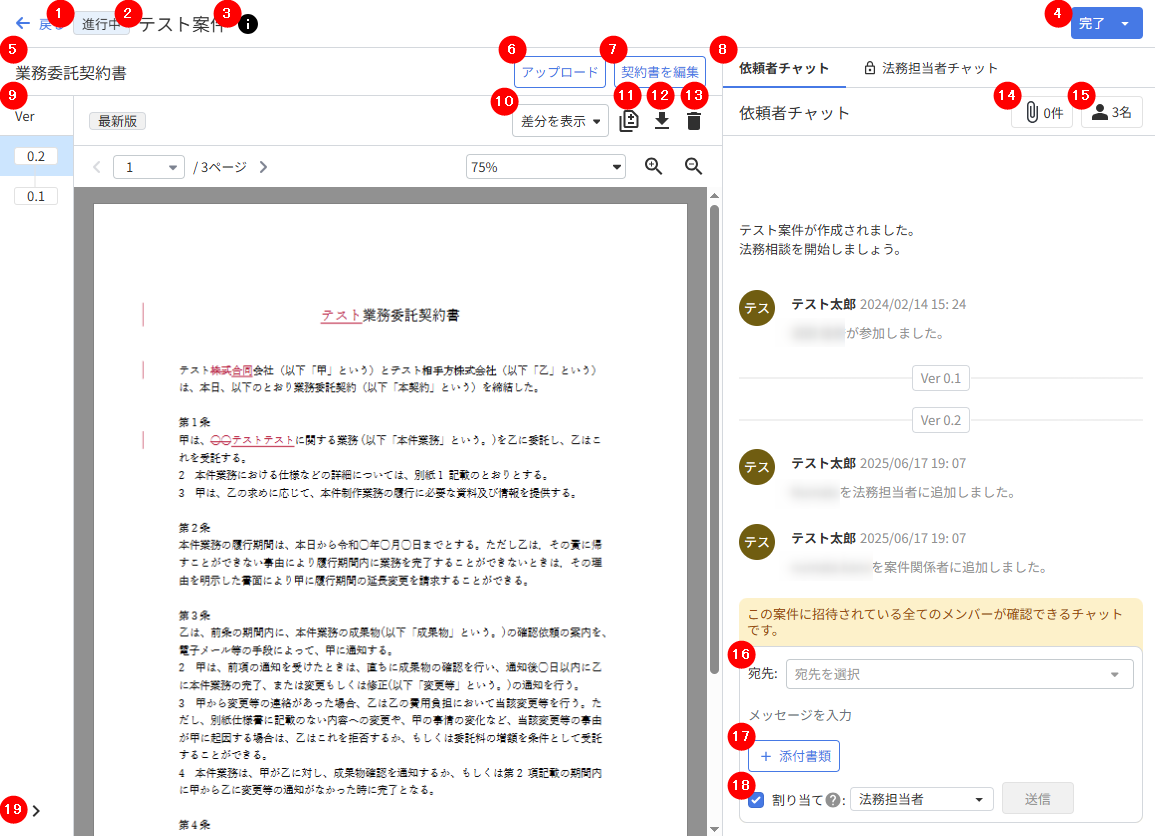Switch to 法務担当者チャット tab

click(x=931, y=69)
